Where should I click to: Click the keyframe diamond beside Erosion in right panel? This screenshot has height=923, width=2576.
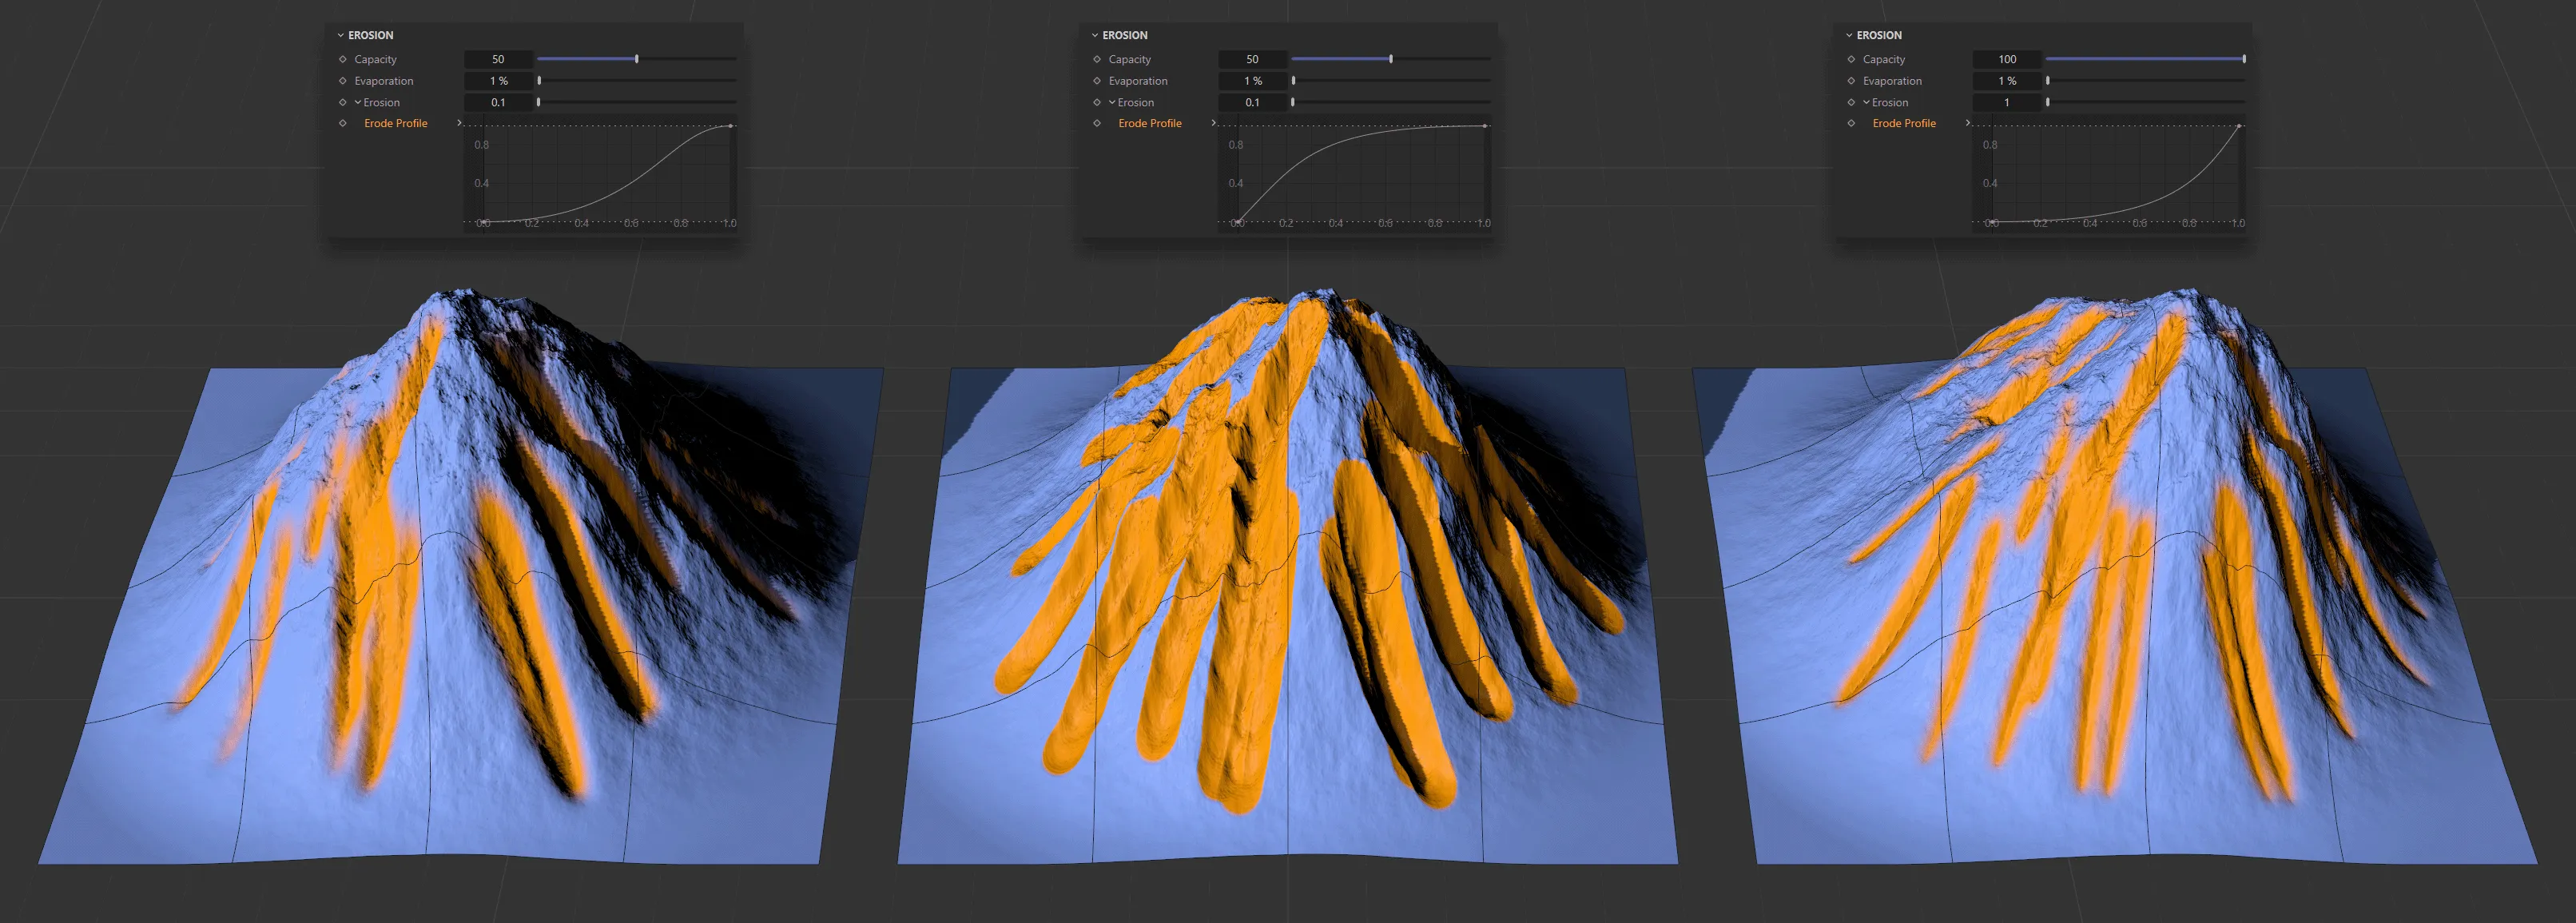point(1851,102)
